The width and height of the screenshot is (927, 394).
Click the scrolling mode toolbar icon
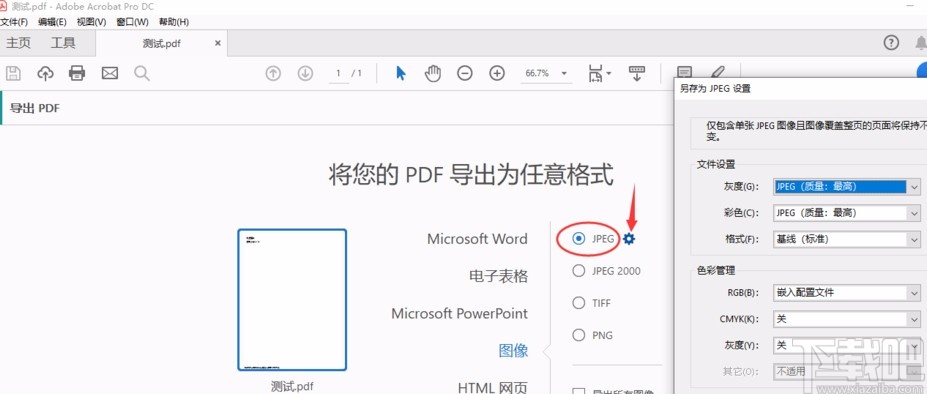637,73
